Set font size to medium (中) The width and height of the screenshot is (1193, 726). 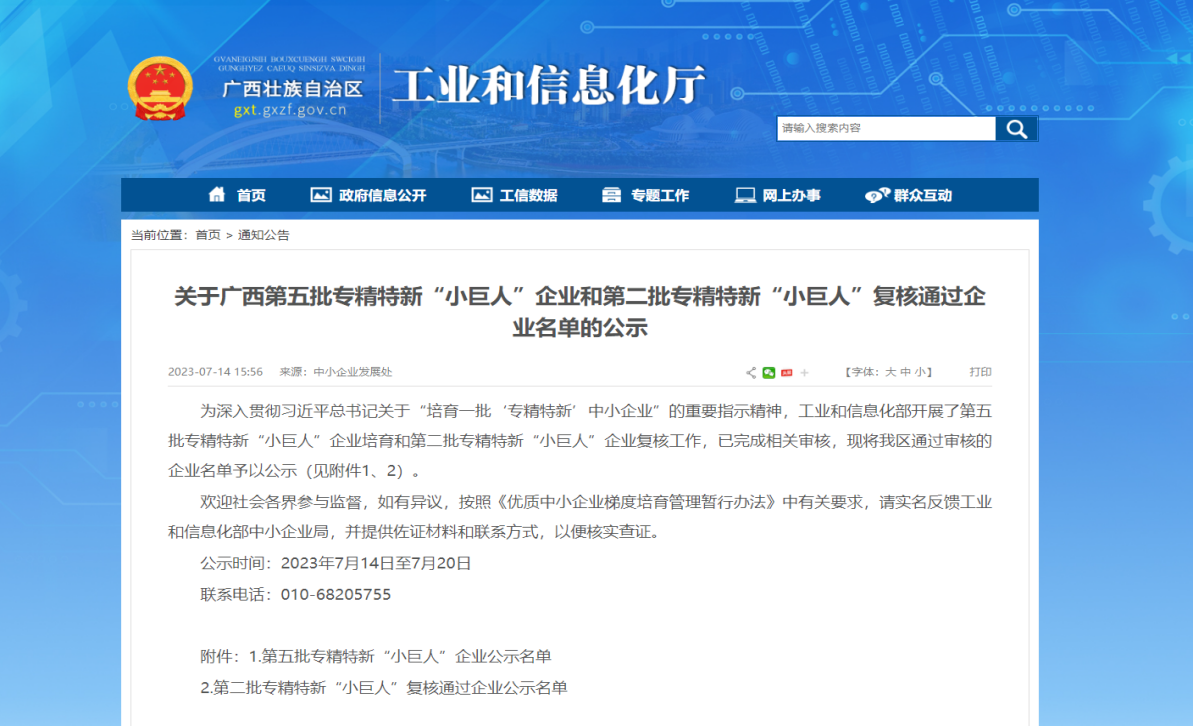(x=905, y=372)
